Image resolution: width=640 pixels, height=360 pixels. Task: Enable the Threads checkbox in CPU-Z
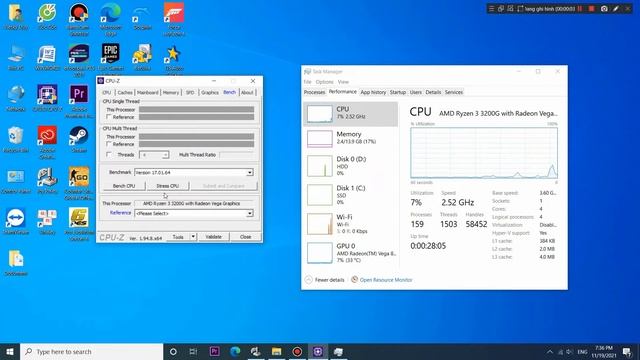[109, 155]
